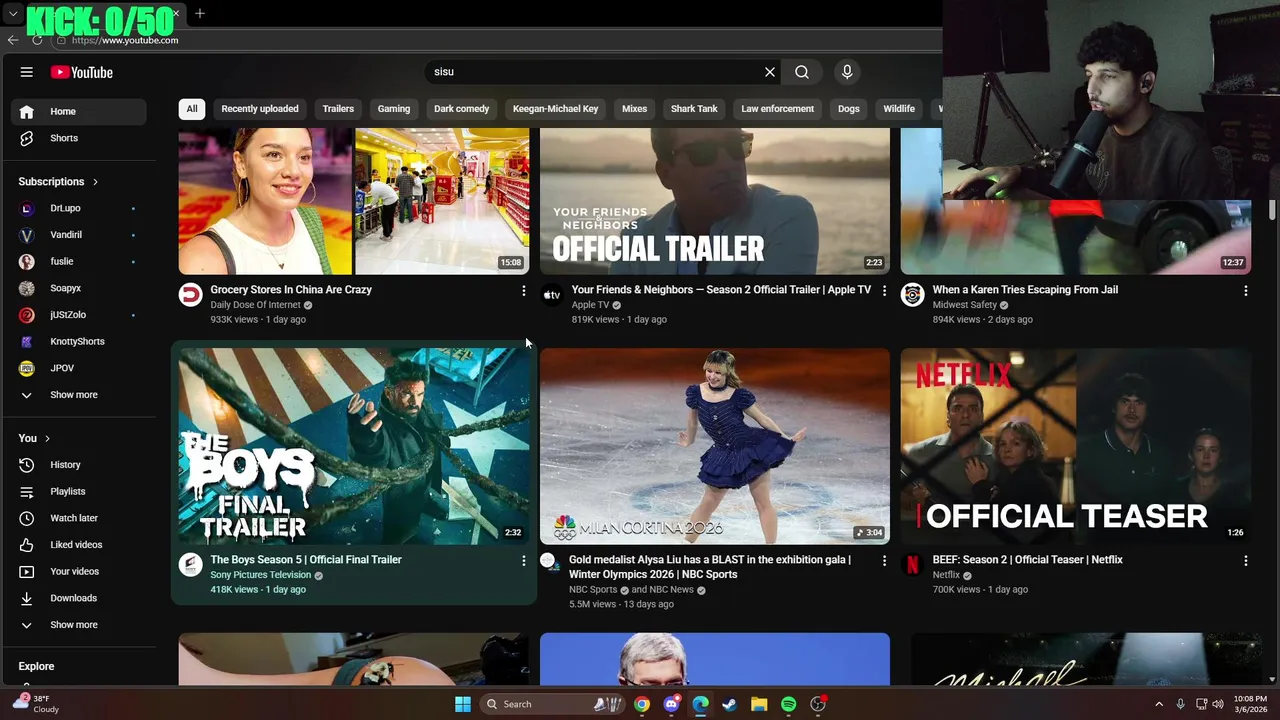The image size is (1280, 720).
Task: Click the browser address bar URL
Action: [125, 40]
